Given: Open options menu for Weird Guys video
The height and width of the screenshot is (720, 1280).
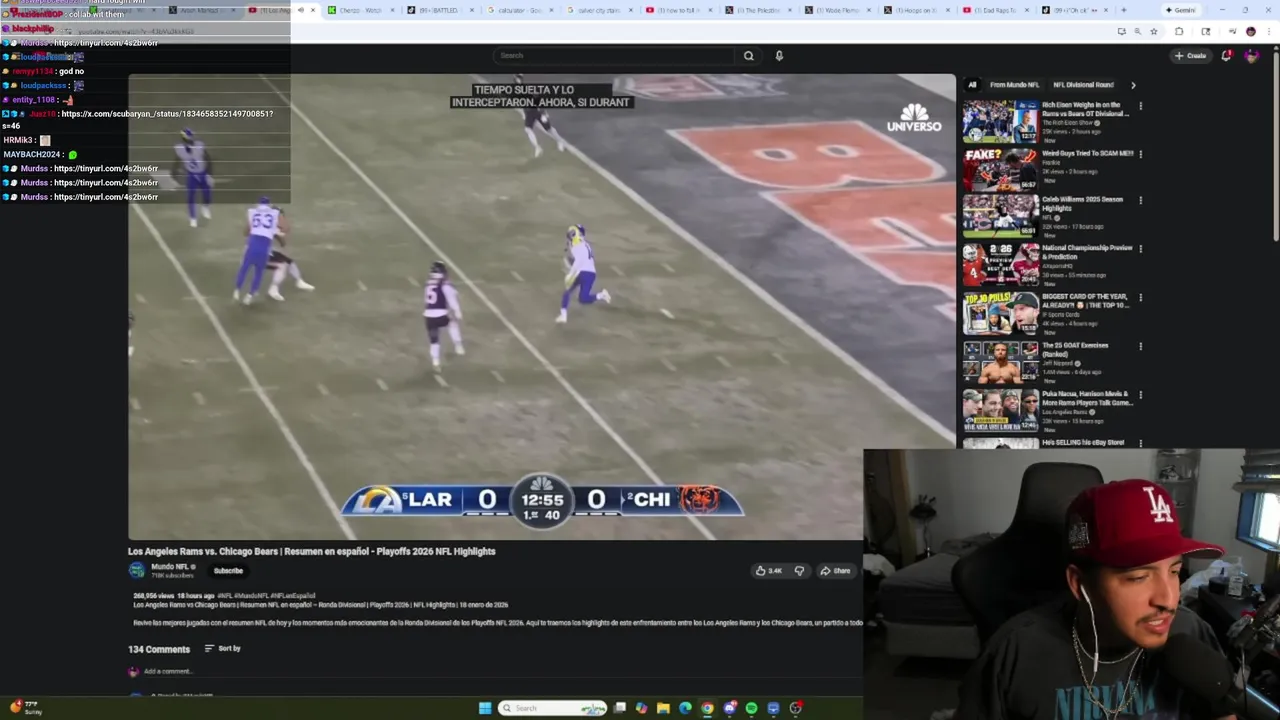Looking at the screenshot, I should [1140, 155].
